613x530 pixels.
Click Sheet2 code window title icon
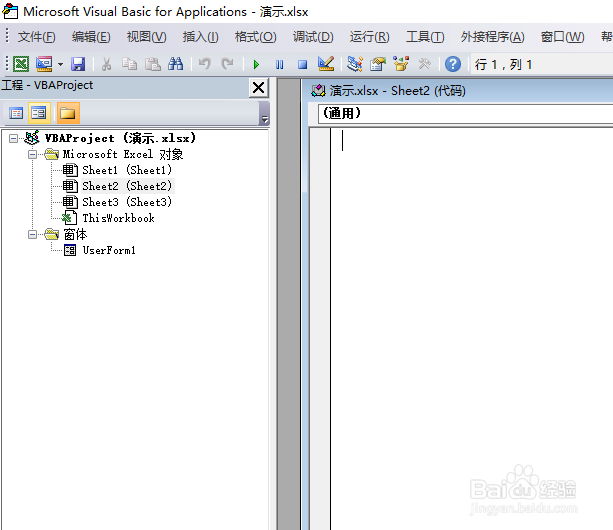click(x=318, y=91)
